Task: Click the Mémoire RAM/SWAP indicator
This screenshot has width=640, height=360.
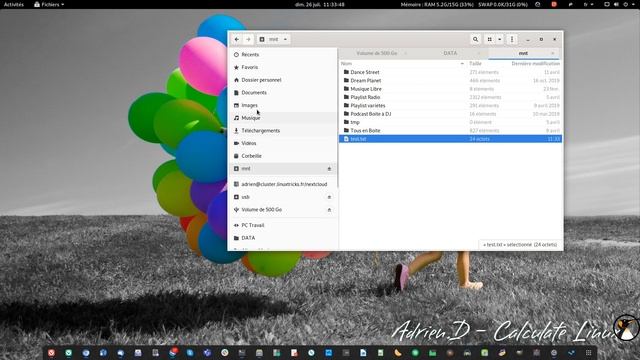Action: [464, 4]
